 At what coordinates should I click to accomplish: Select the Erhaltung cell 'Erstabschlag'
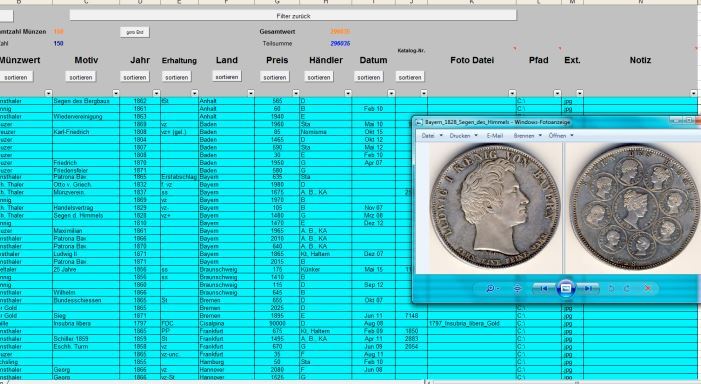[179, 177]
